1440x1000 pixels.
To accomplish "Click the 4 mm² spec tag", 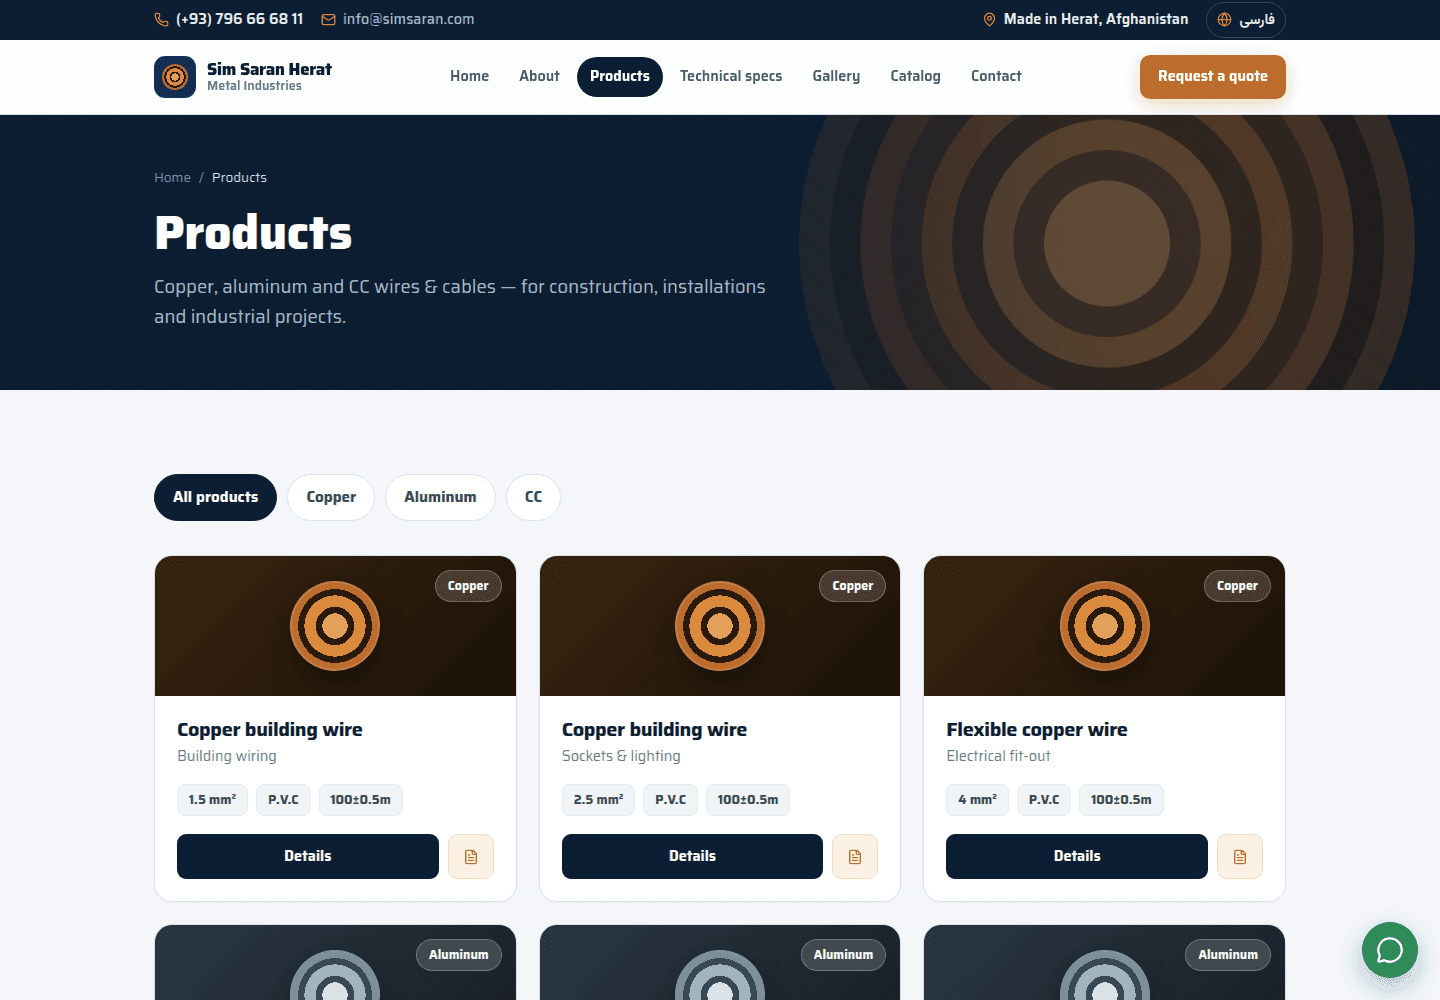I will coord(977,800).
